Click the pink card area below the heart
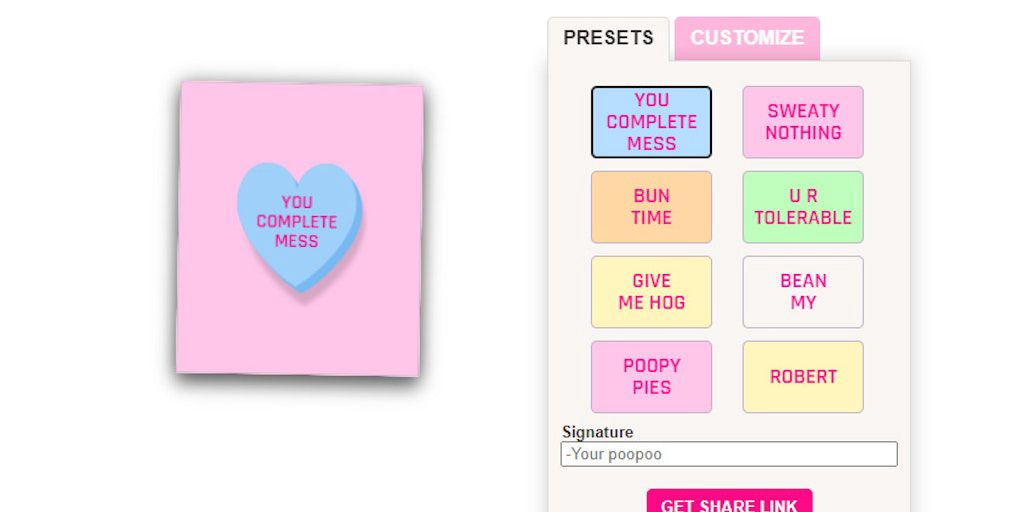Viewport: 1024px width, 512px height. pyautogui.click(x=300, y=335)
